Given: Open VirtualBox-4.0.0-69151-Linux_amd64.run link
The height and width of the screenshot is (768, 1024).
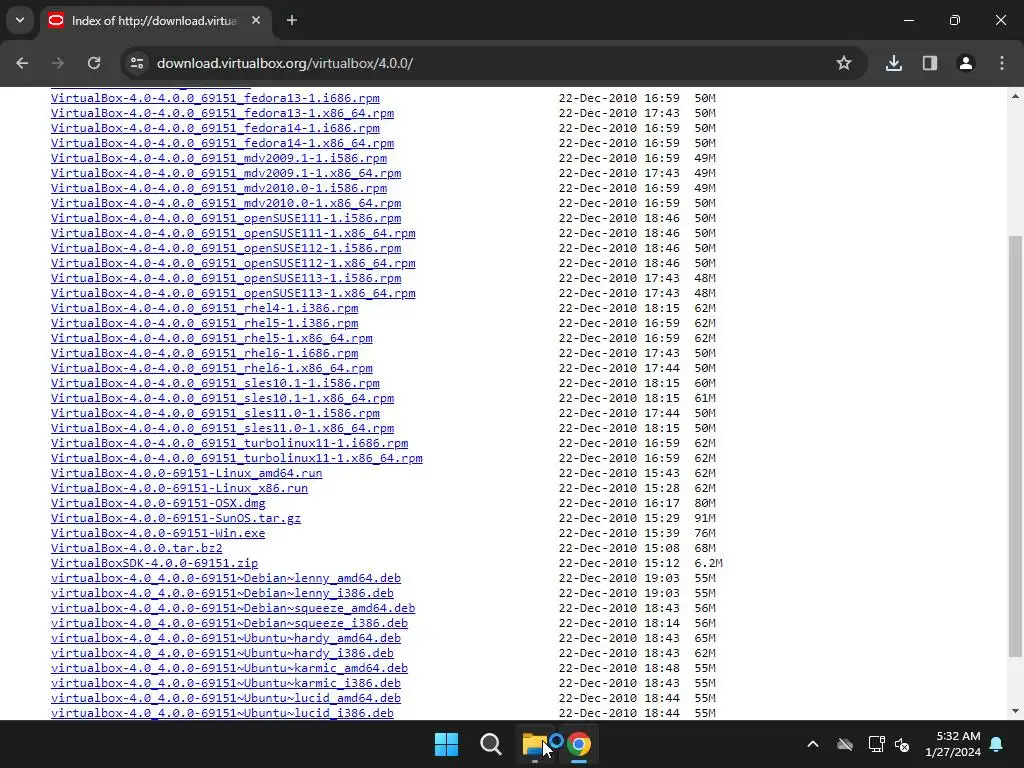Looking at the screenshot, I should coord(186,473).
